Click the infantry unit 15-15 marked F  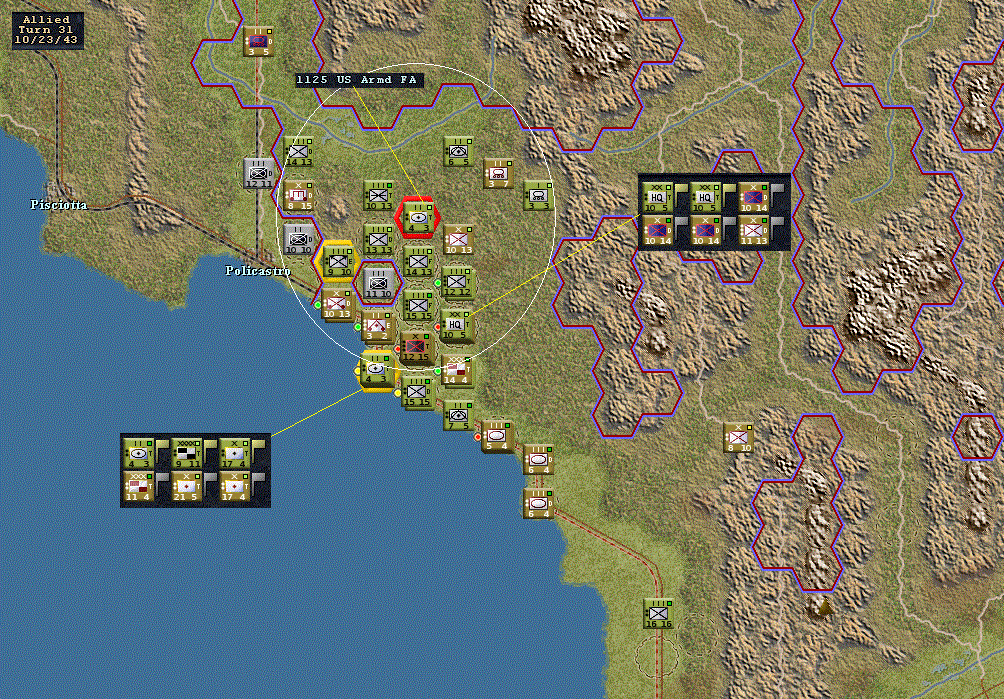click(418, 305)
